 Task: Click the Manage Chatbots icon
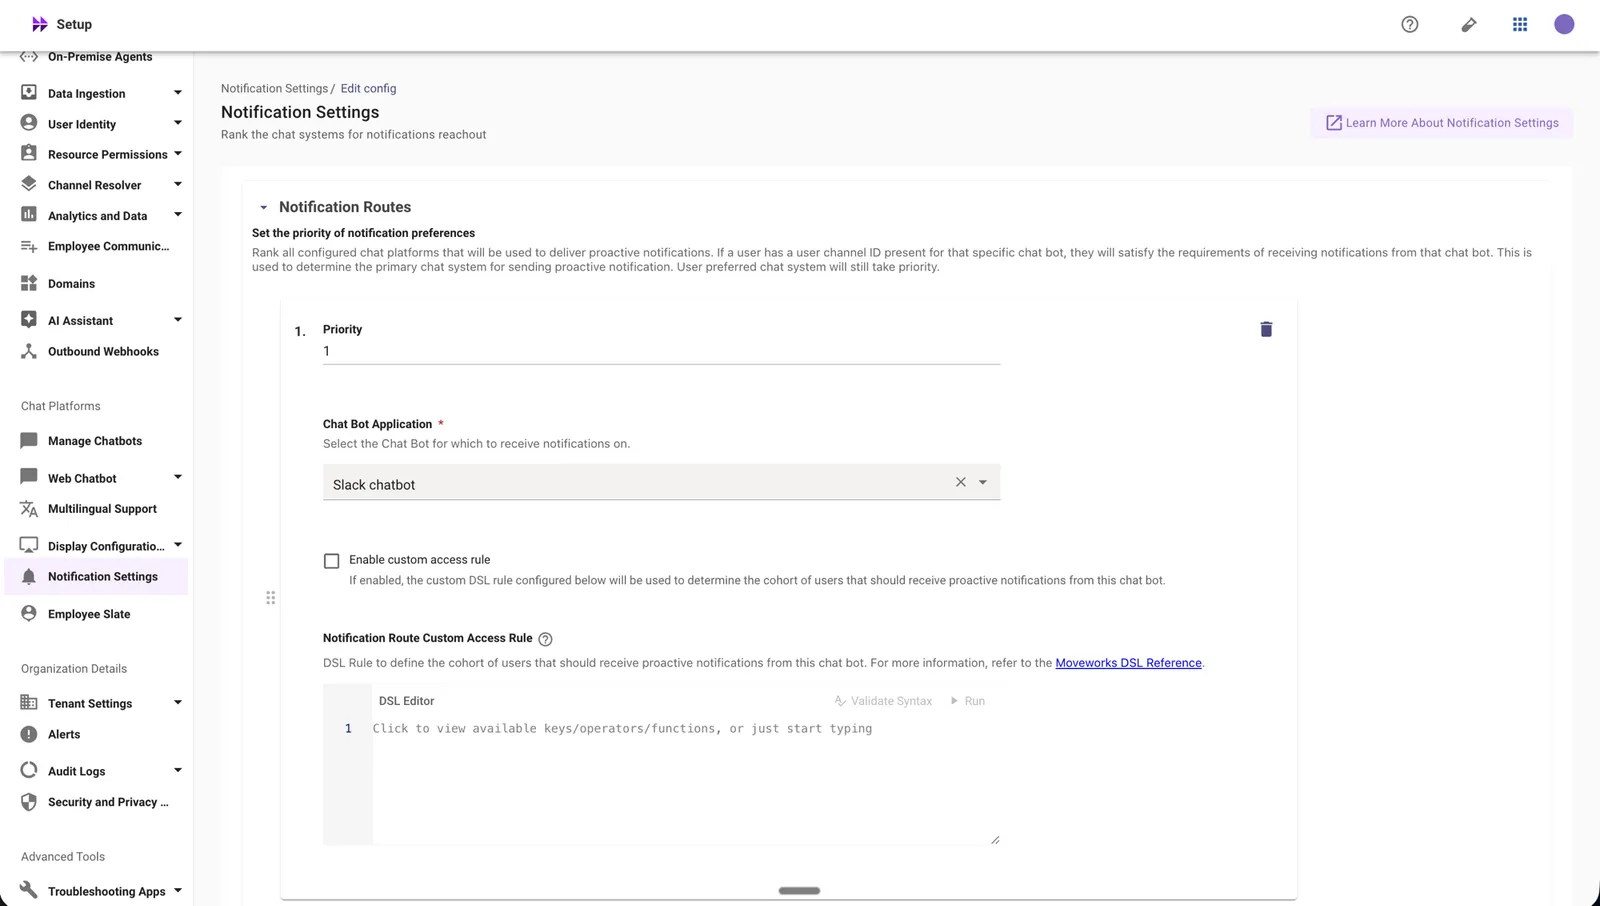click(x=29, y=440)
